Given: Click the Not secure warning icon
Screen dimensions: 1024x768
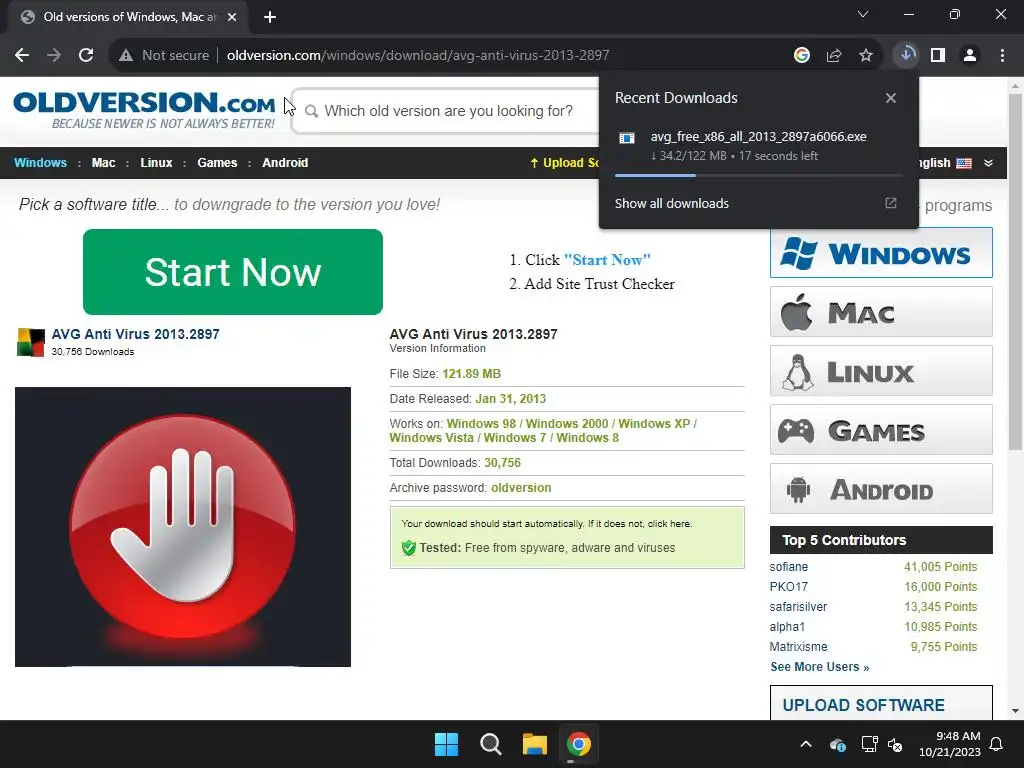Looking at the screenshot, I should [x=126, y=56].
